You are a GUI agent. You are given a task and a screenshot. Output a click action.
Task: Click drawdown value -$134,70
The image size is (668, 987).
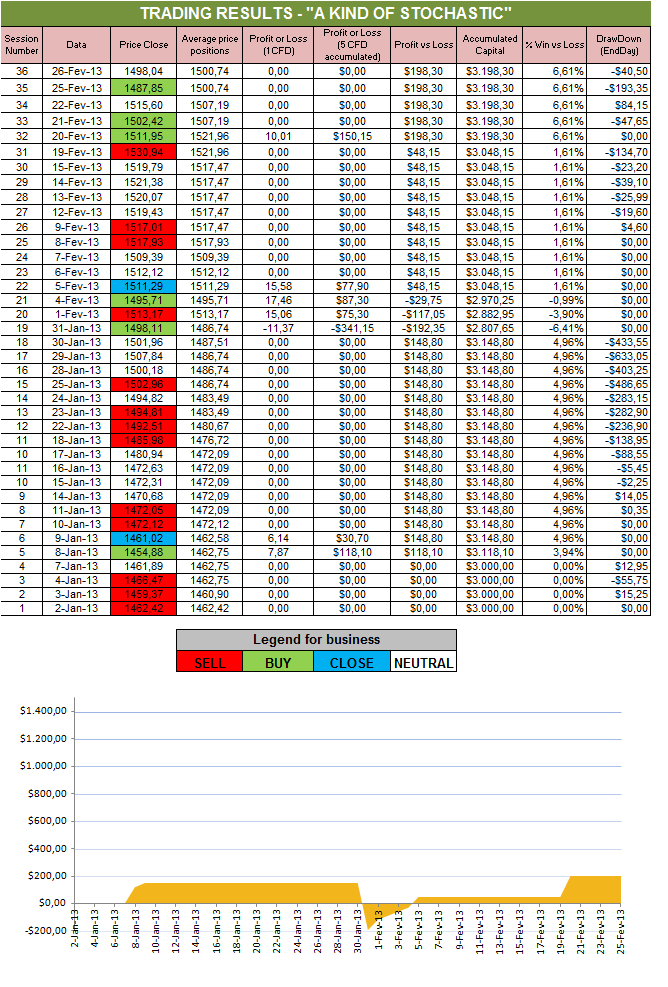[x=618, y=152]
